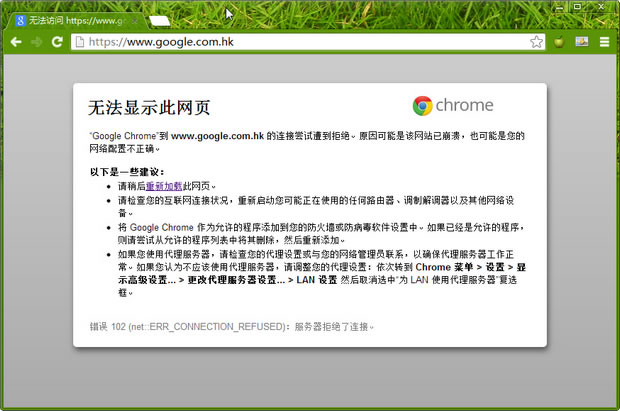Click the google favicon on the tab

coord(21,21)
